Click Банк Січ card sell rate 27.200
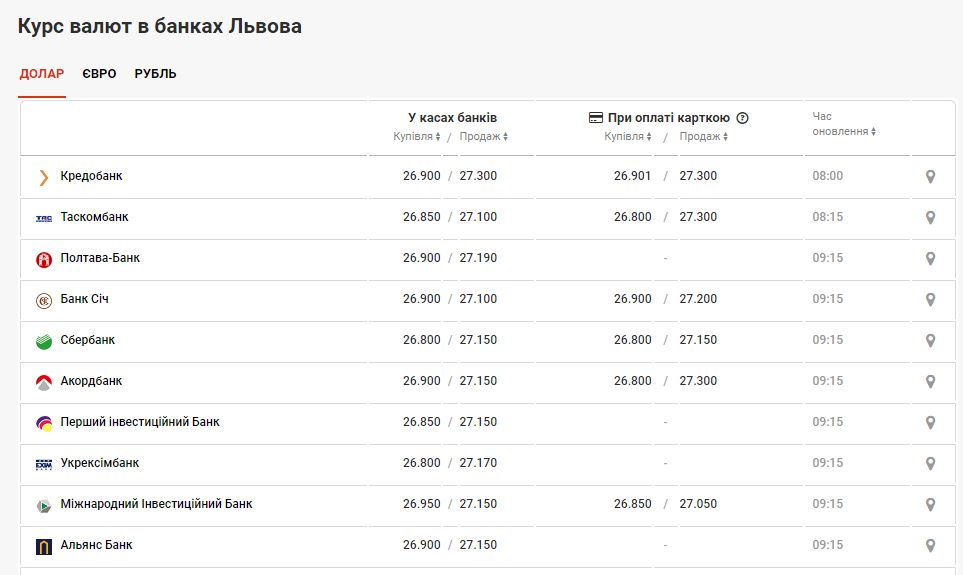 click(698, 299)
